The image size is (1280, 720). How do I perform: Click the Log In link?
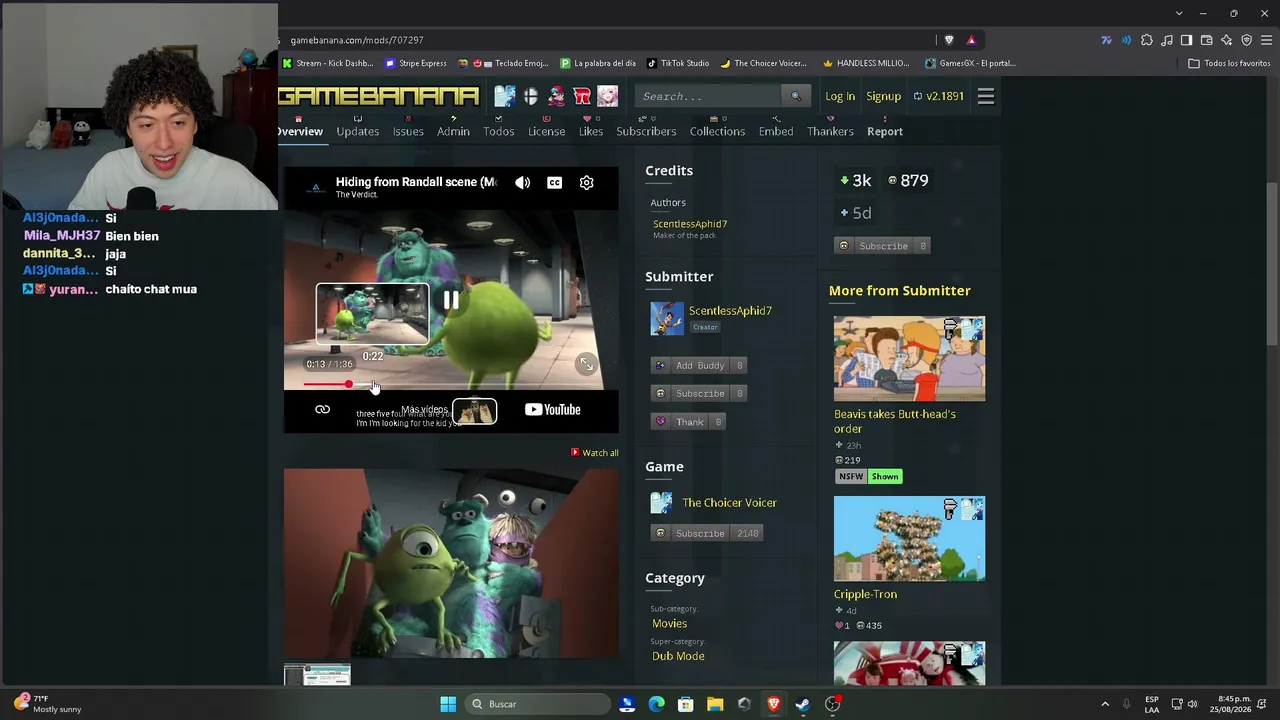tap(840, 96)
